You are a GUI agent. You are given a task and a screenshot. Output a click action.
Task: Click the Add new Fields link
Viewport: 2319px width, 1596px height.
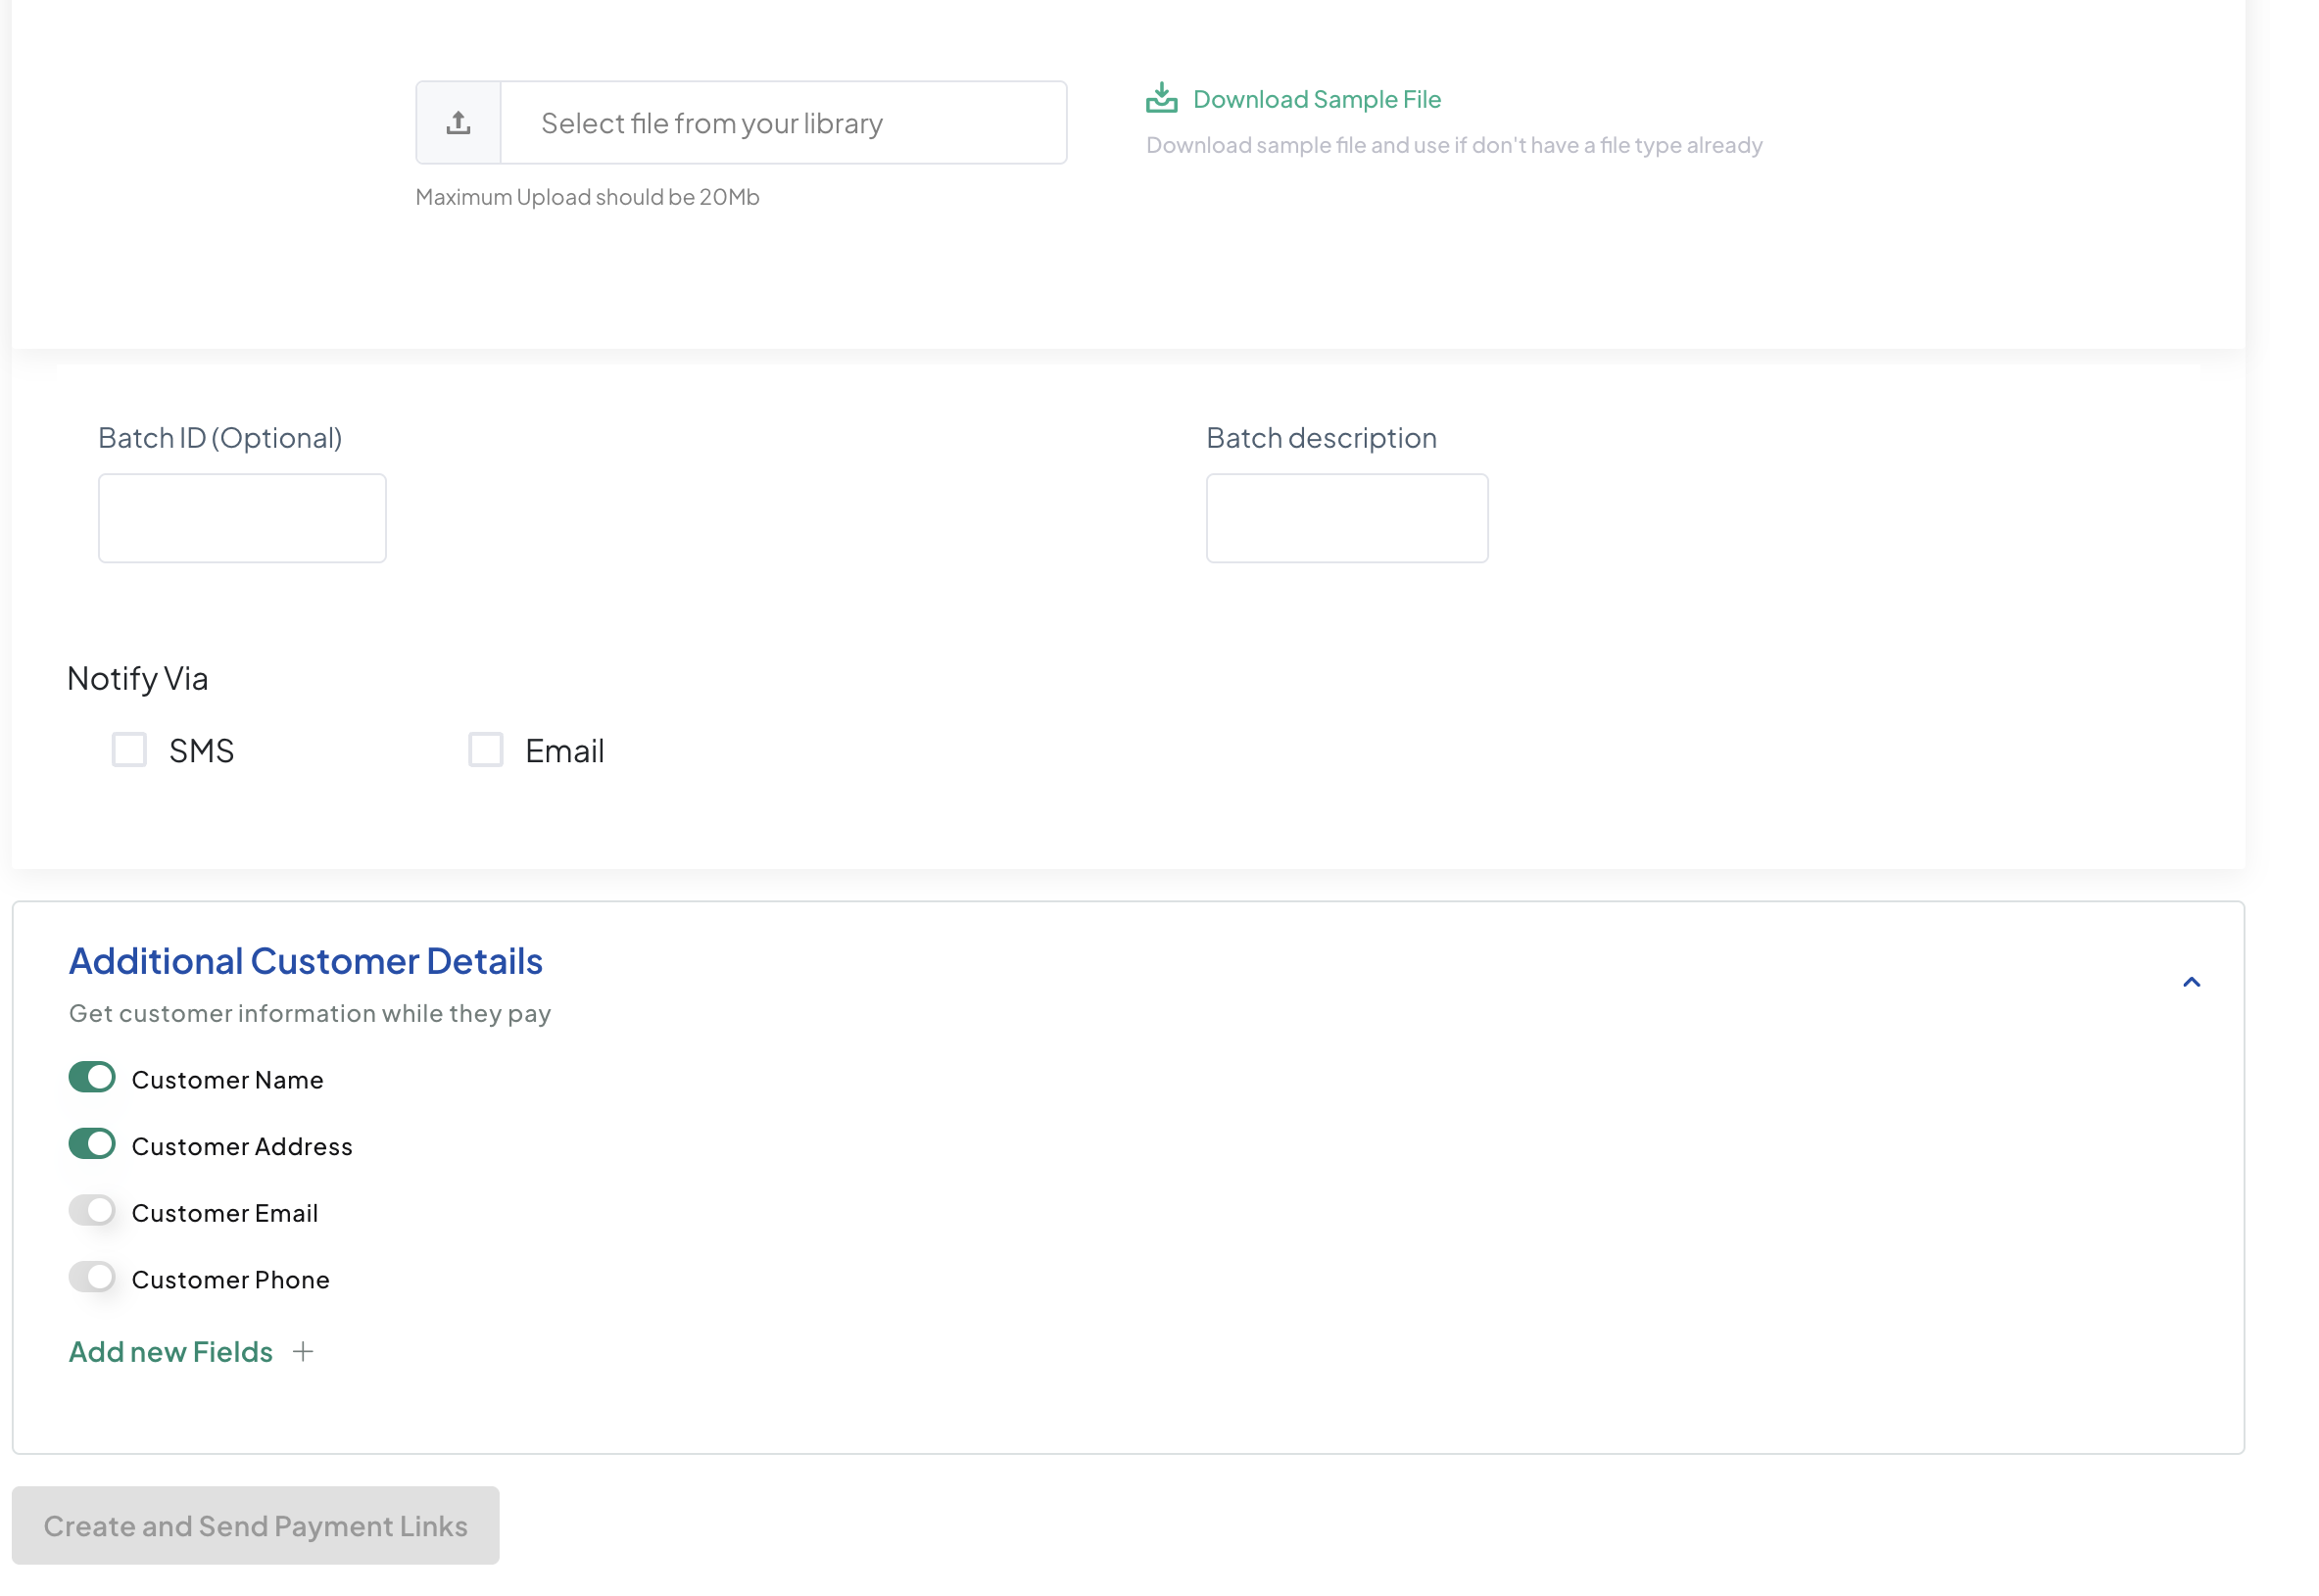pyautogui.click(x=171, y=1352)
